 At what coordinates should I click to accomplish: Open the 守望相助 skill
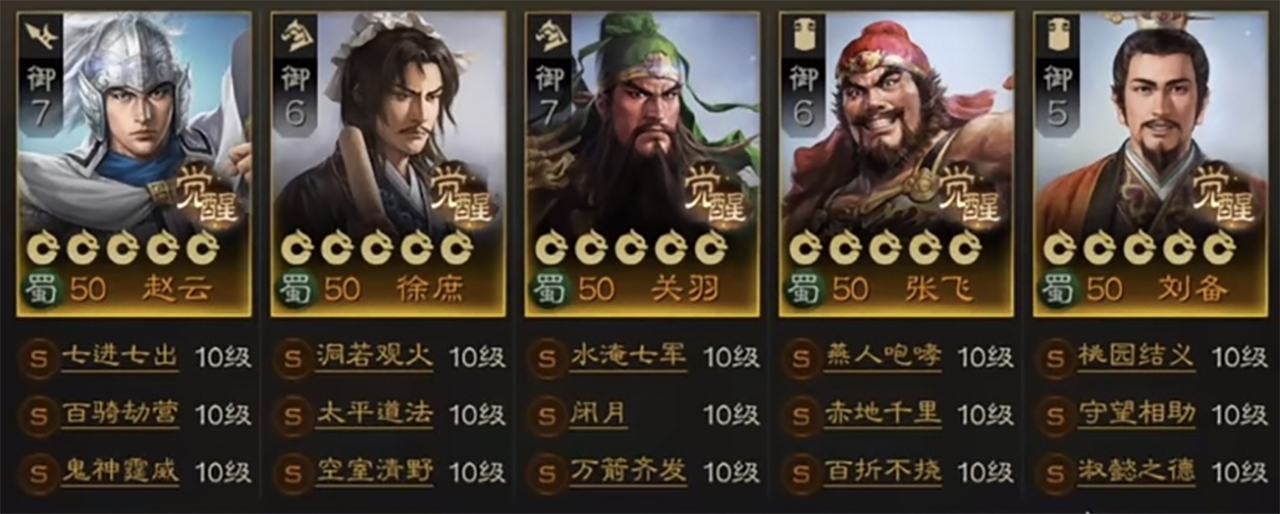tap(1136, 414)
